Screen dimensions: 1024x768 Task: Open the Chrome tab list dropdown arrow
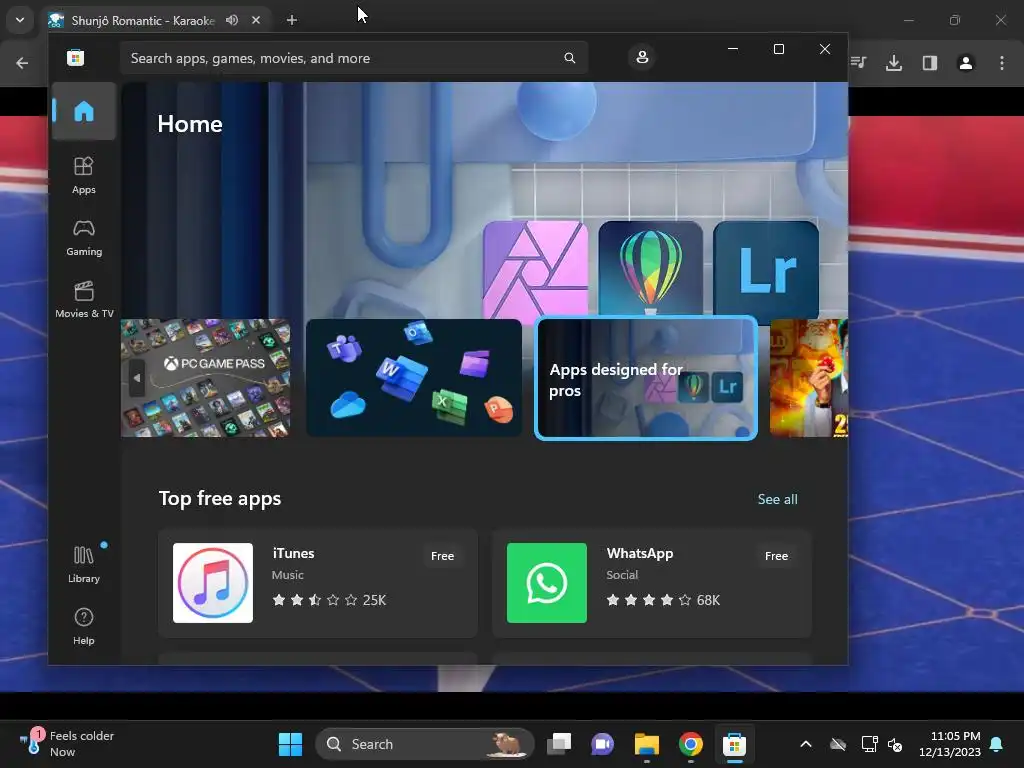(20, 20)
